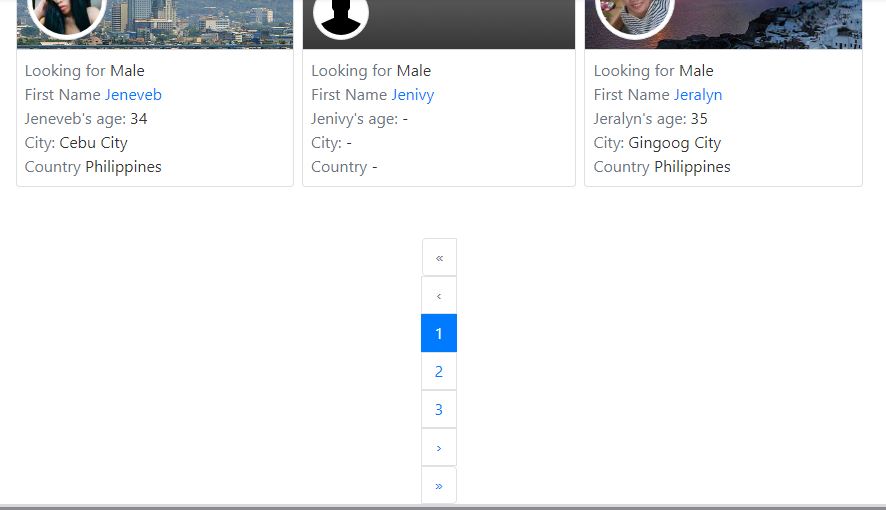This screenshot has height=510, width=886.
Task: Click Jeneveb's city skyline cover image
Action: 198,24
